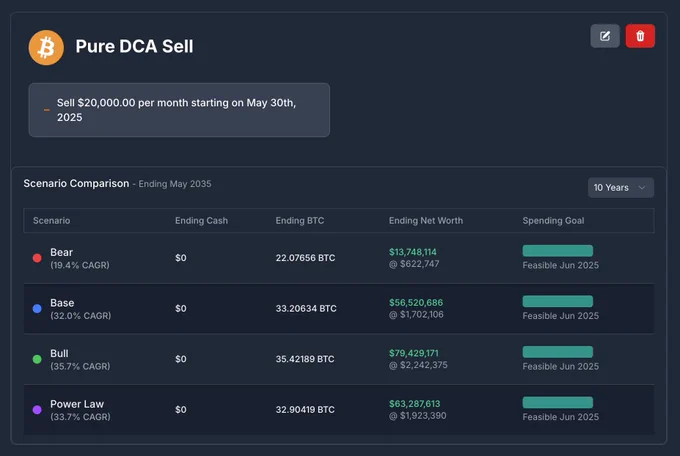Sort by Ending Net Worth header
Screen dimensions: 680x456
click(425, 220)
